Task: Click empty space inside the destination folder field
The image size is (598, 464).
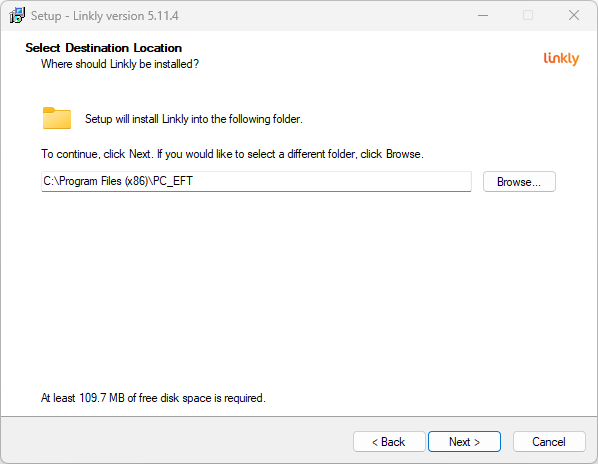Action: click(x=332, y=181)
